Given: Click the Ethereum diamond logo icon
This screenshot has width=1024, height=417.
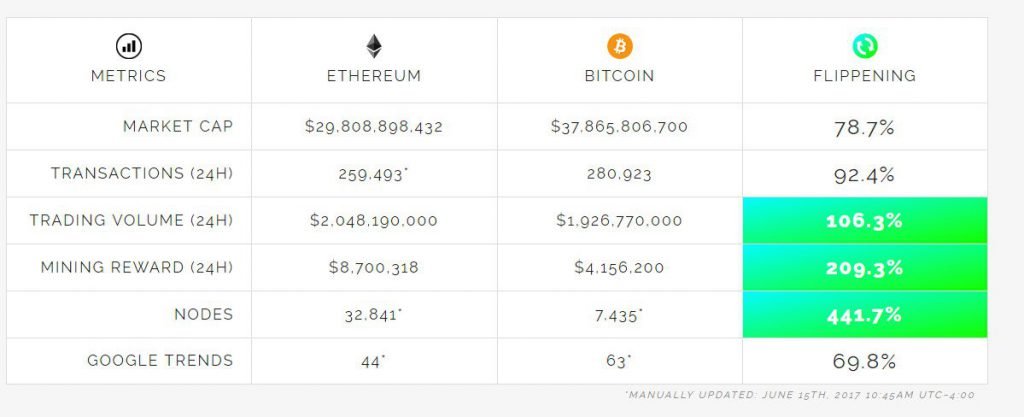Looking at the screenshot, I should pyautogui.click(x=374, y=46).
